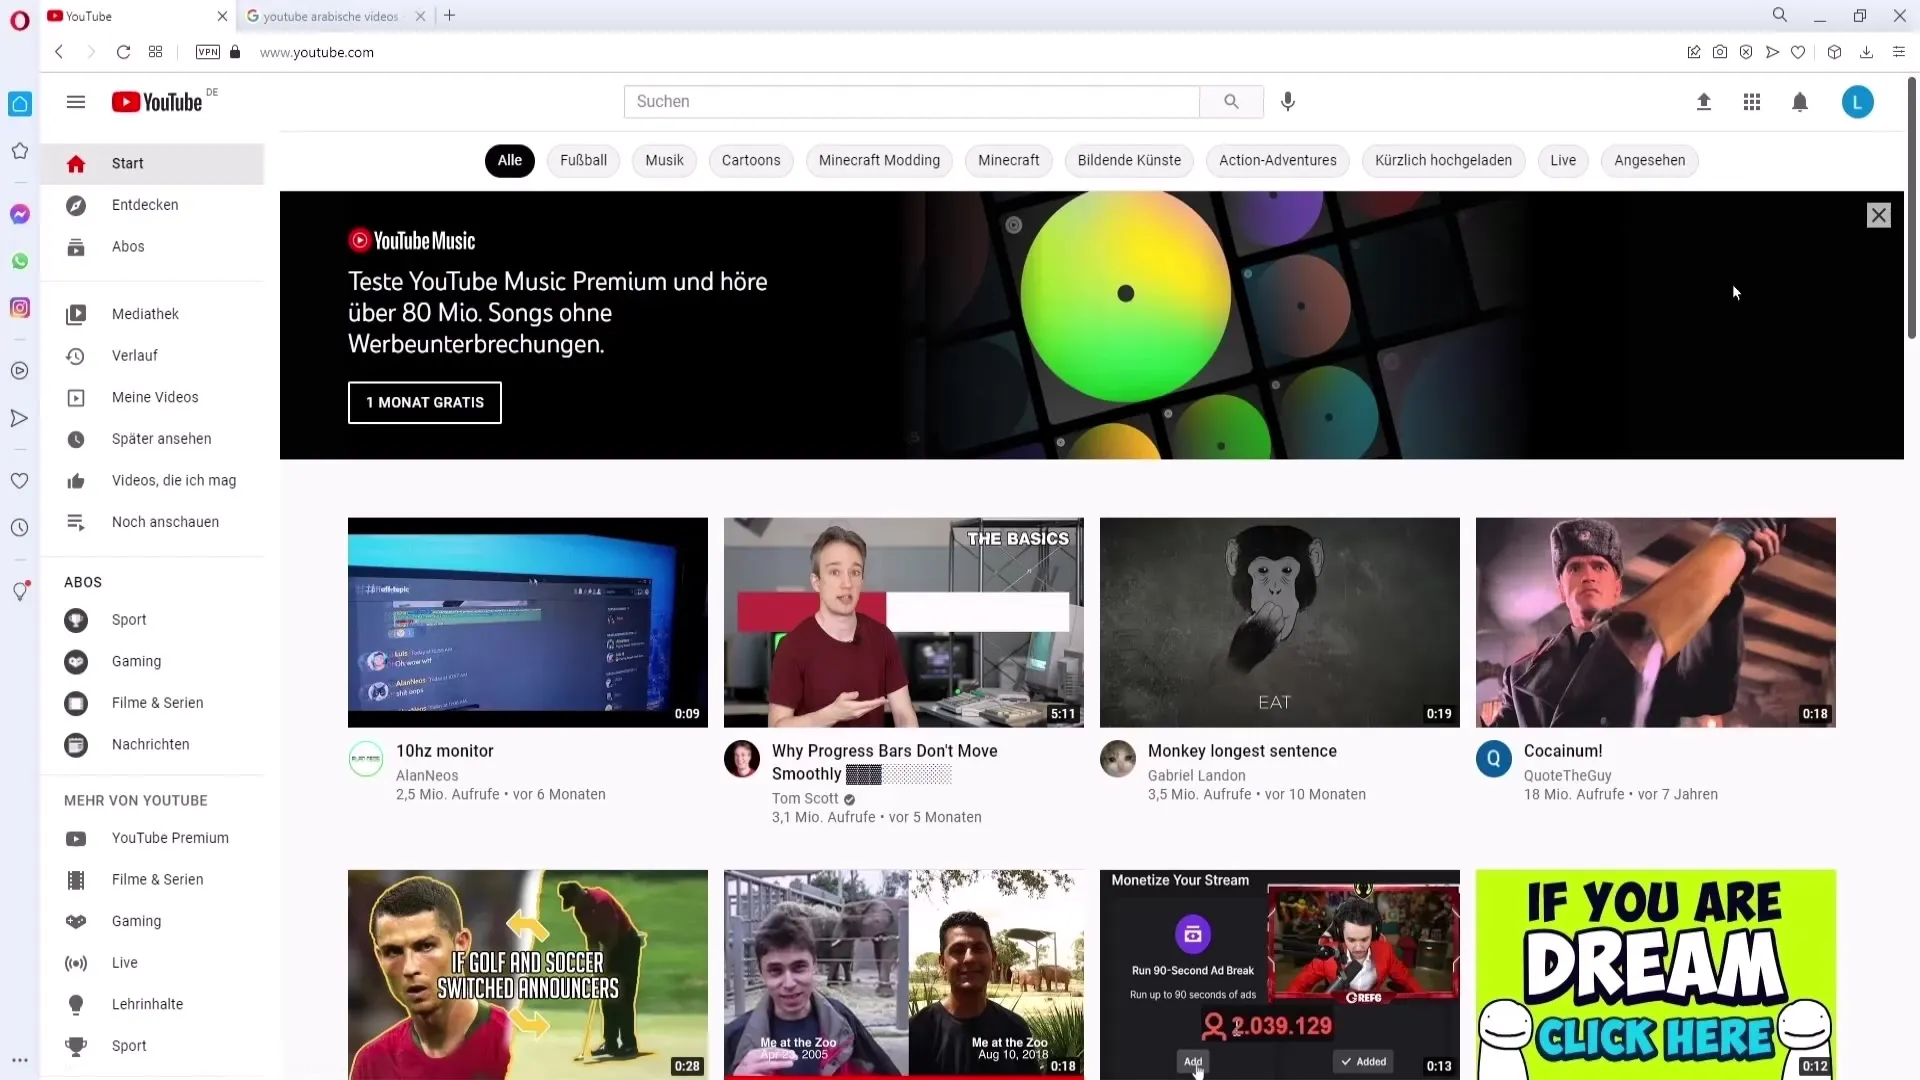Screen dimensions: 1920x1080
Task: Open the user account profile icon
Action: click(1857, 102)
